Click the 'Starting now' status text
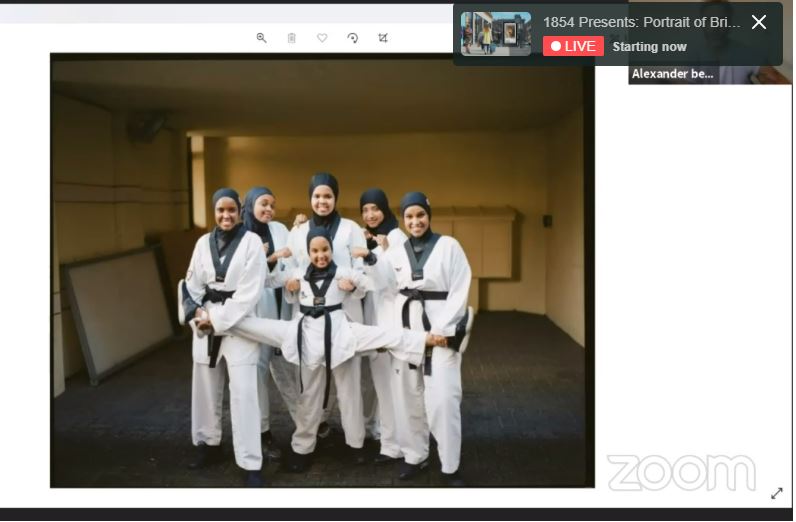The height and width of the screenshot is (522, 796). tap(649, 47)
